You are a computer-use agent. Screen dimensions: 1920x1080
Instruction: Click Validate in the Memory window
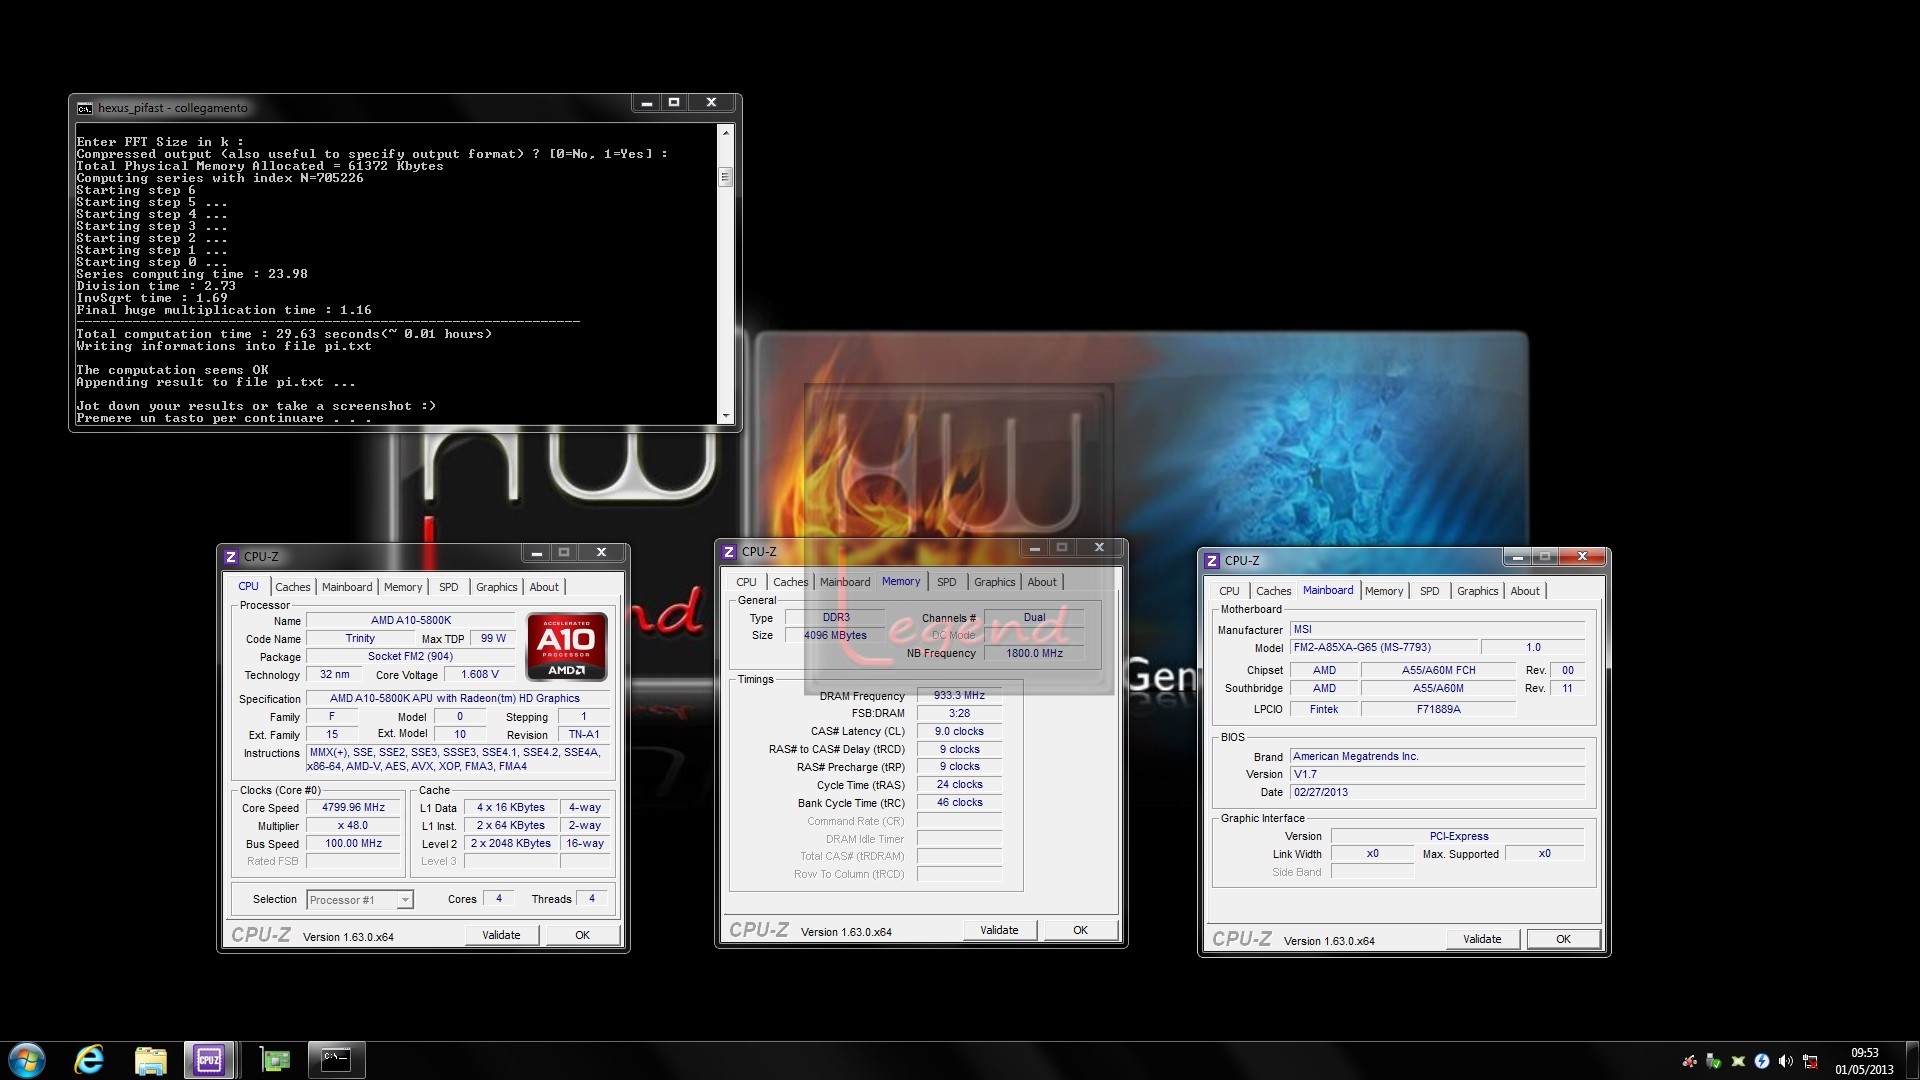coord(1000,930)
